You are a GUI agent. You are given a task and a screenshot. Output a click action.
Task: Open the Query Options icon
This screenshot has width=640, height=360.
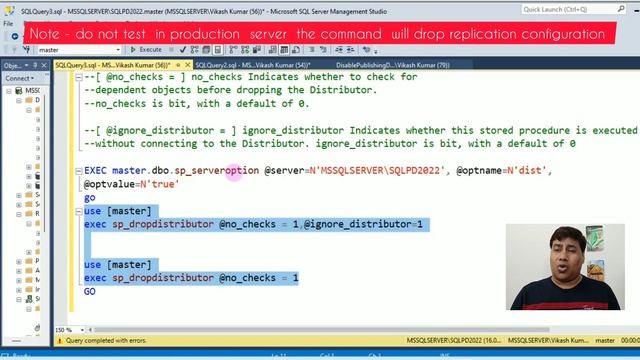pyautogui.click(x=206, y=50)
